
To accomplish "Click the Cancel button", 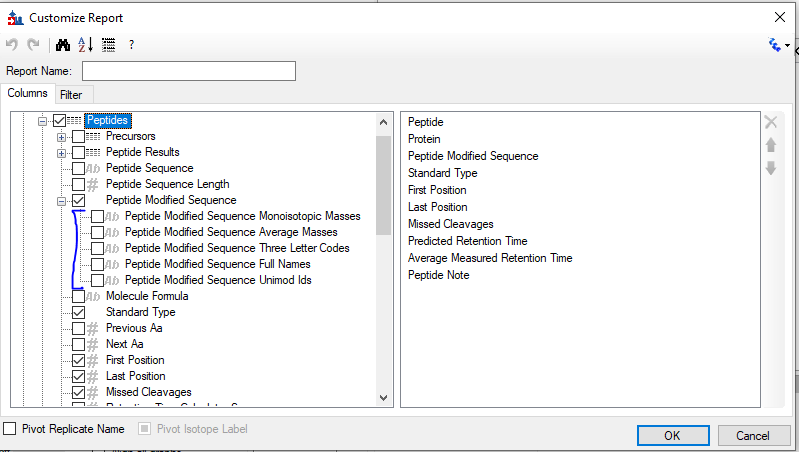I will coord(752,435).
